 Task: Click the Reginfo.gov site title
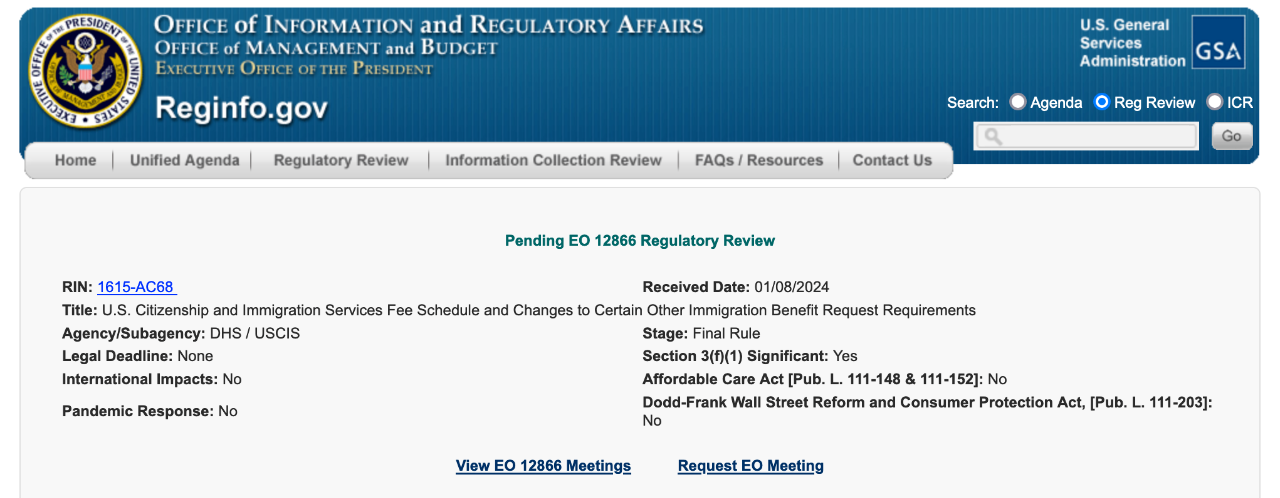[241, 108]
